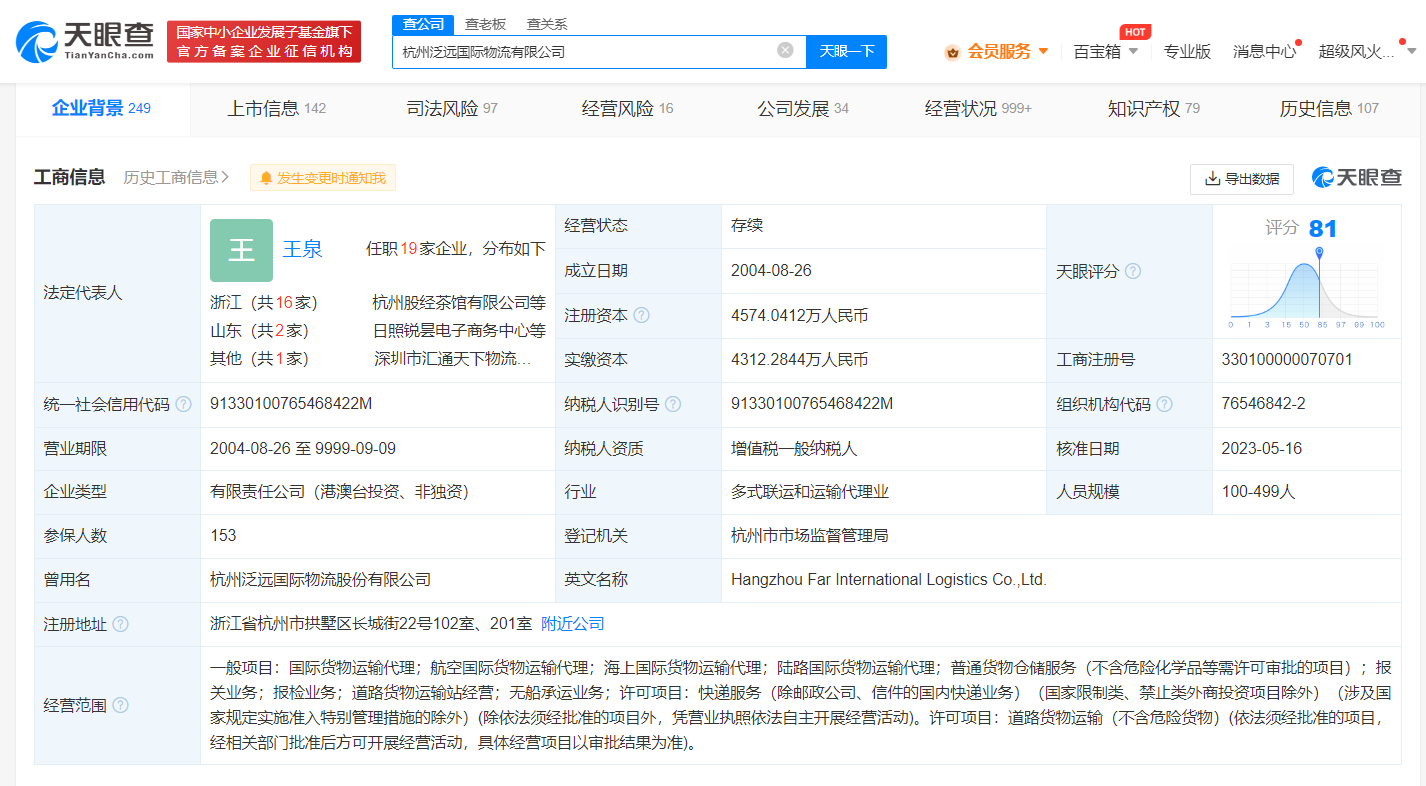The image size is (1426, 786).
Task: Click 发生变更时通知我 notification button
Action: (323, 178)
